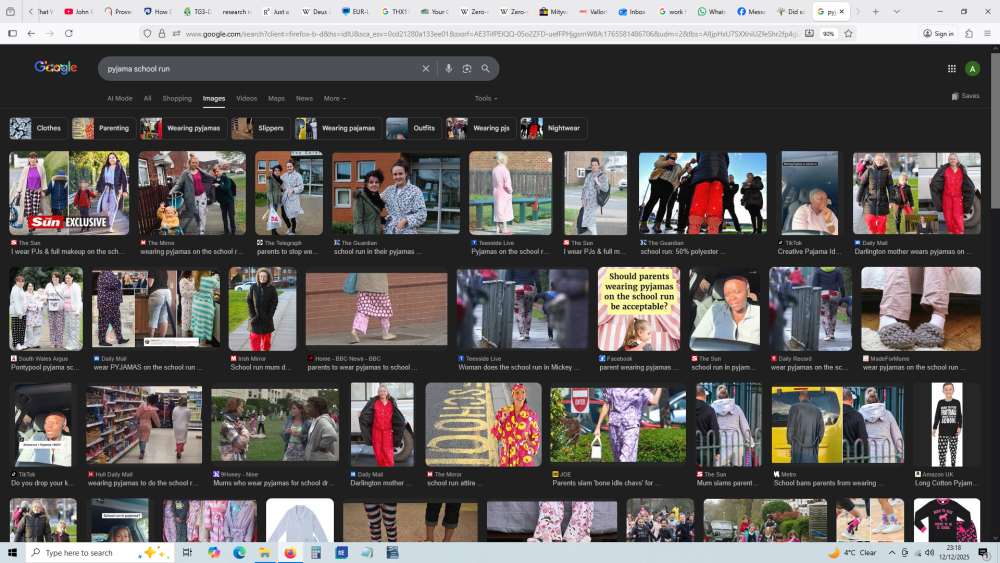The image size is (1000, 563).
Task: Open a new browser tab
Action: click(x=876, y=11)
